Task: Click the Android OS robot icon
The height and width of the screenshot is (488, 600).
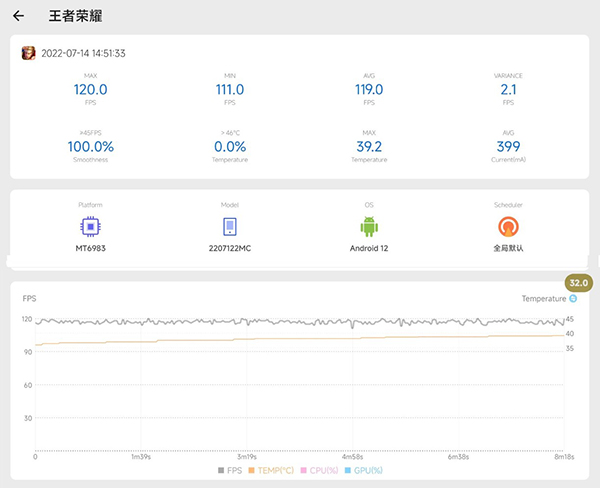Action: (x=369, y=226)
